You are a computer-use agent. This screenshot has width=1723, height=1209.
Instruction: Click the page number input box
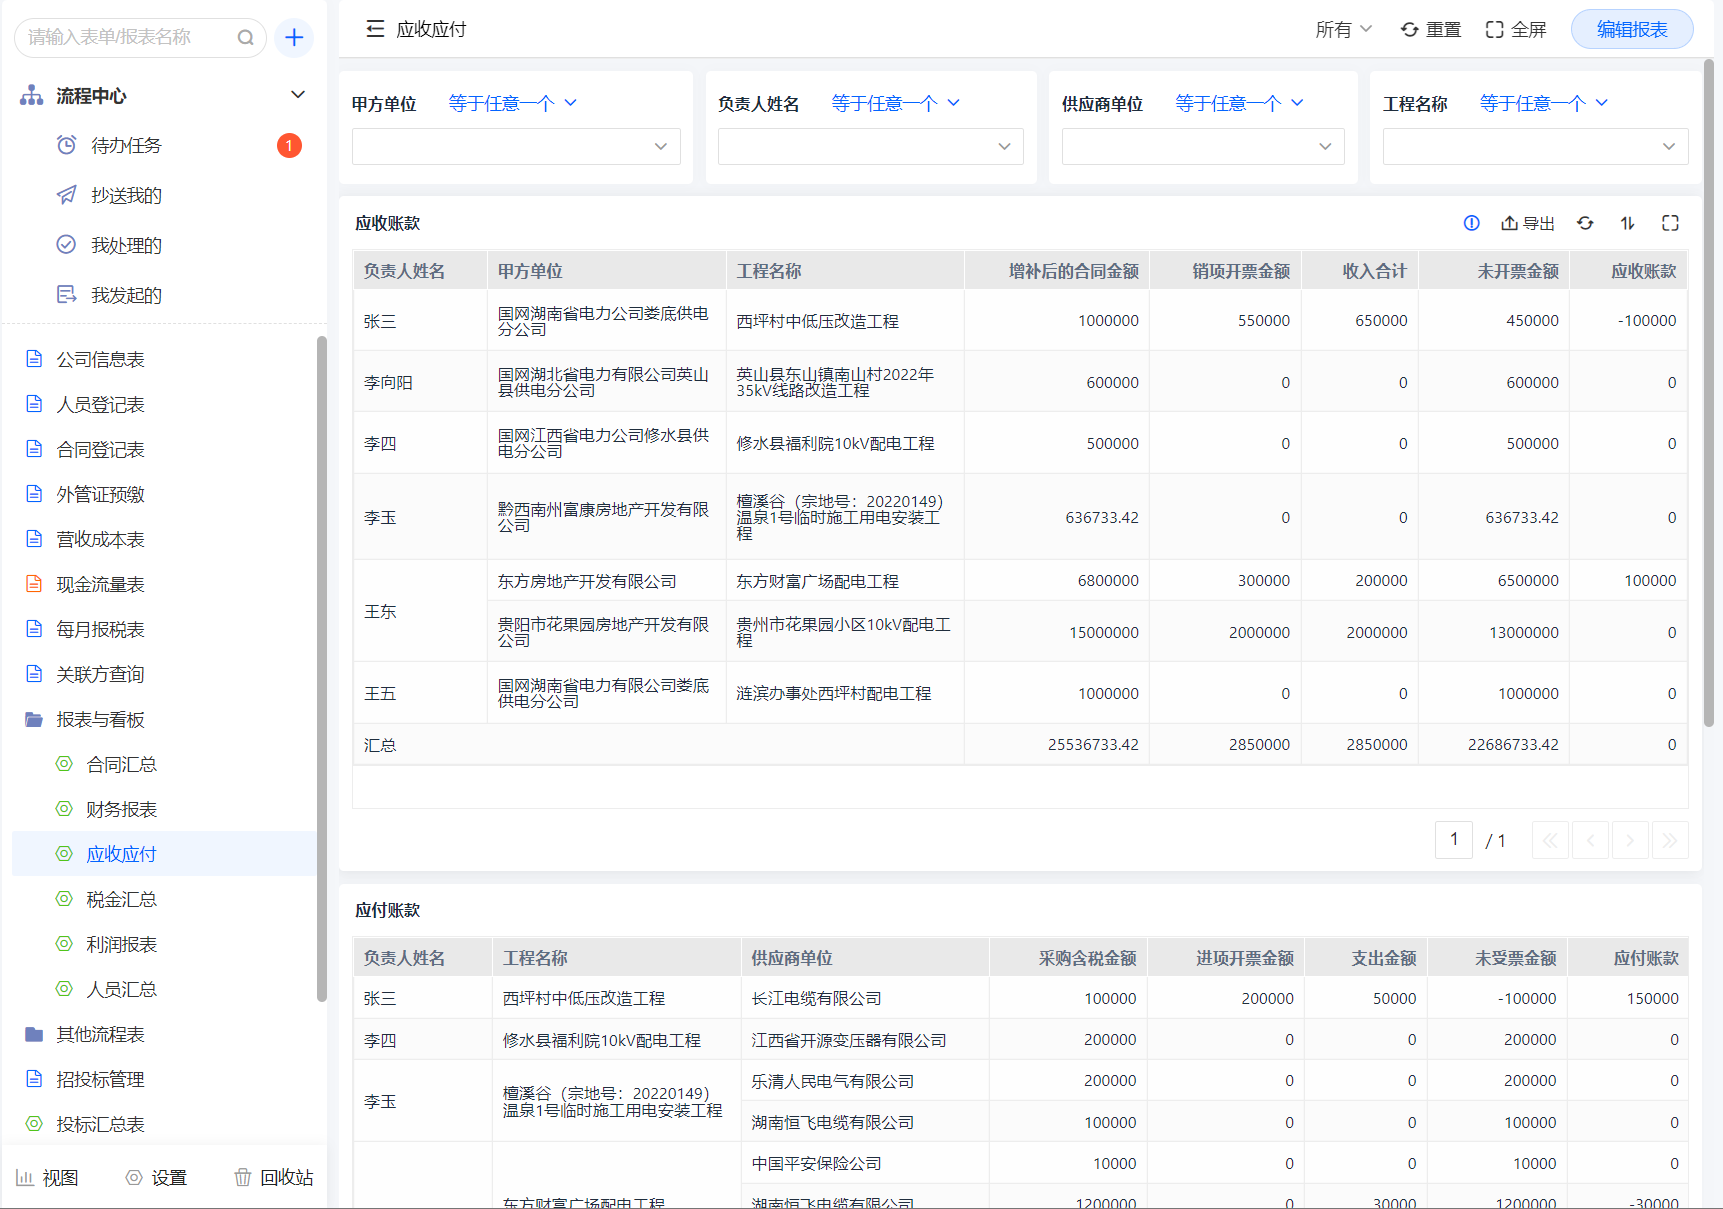1453,840
